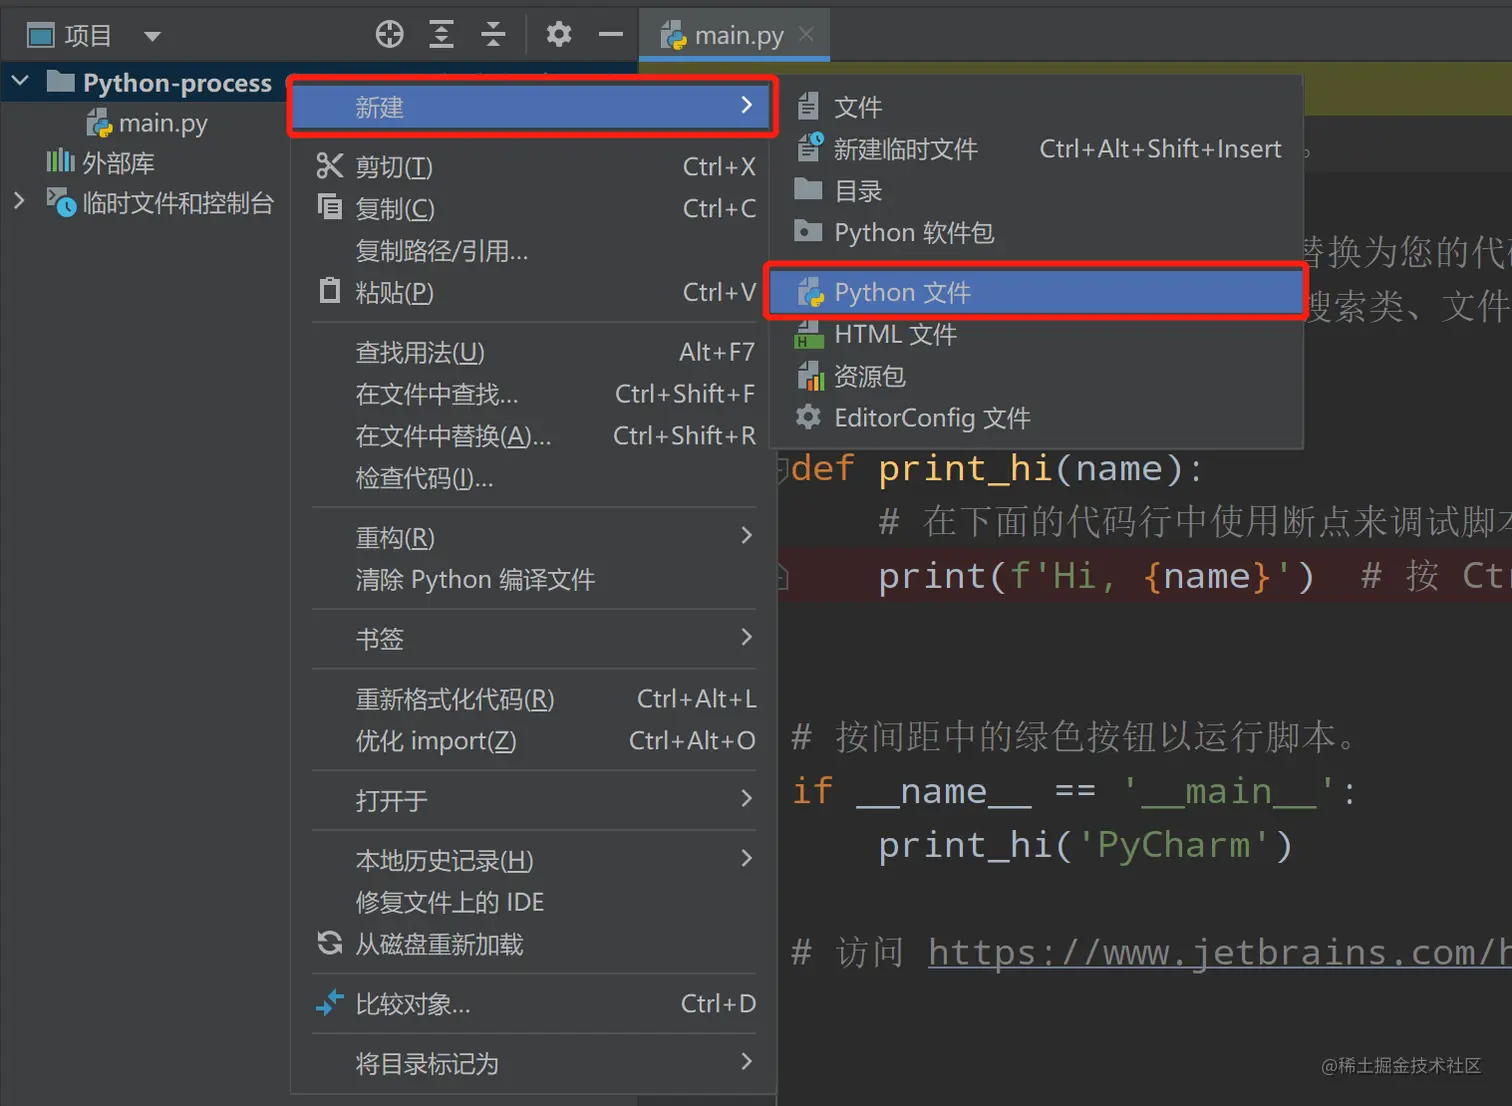The width and height of the screenshot is (1512, 1106).
Task: Click the scissors icon beside 剪切
Action: (330, 166)
